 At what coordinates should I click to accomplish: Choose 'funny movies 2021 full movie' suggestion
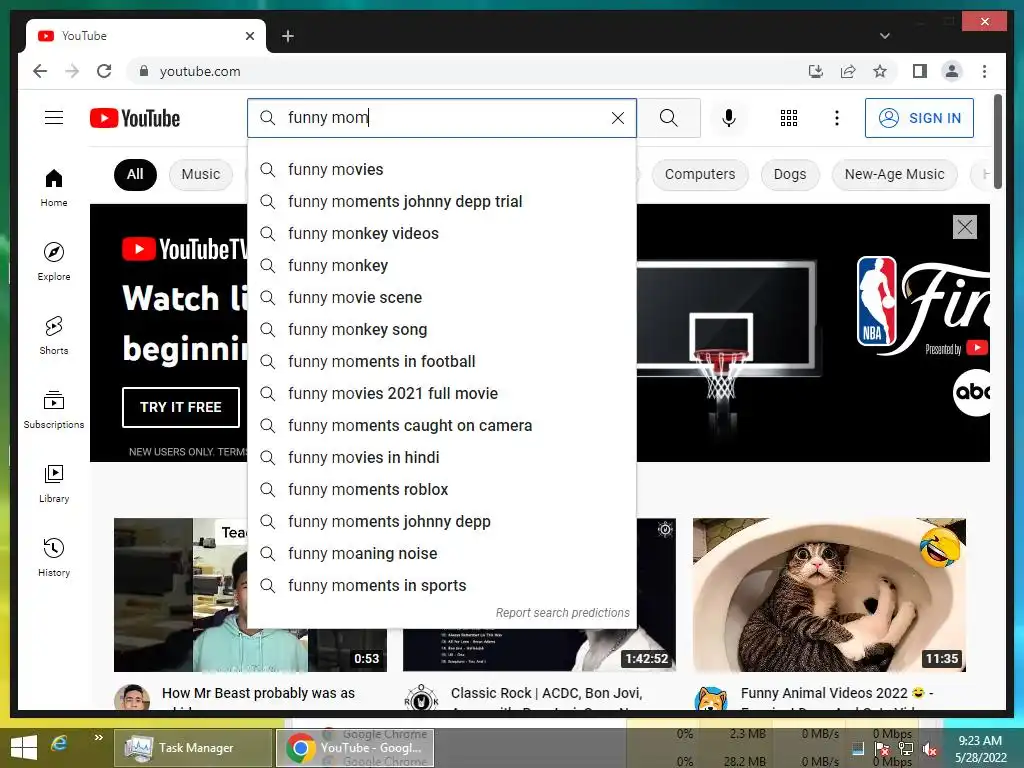(x=442, y=394)
